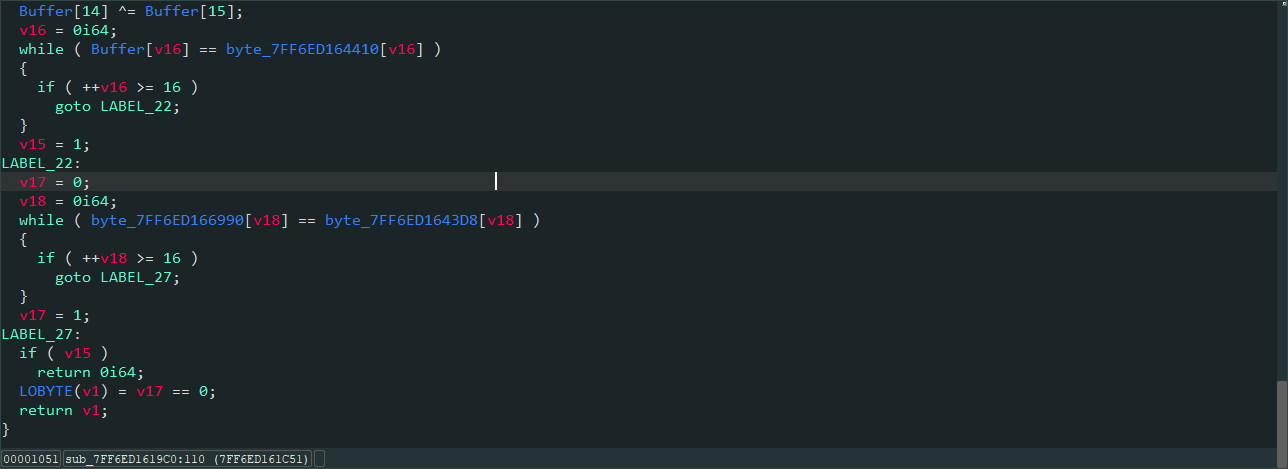Image resolution: width=1288 pixels, height=469 pixels.
Task: Click v15 inside the 'if ( v15 )' condition
Action: [77, 353]
